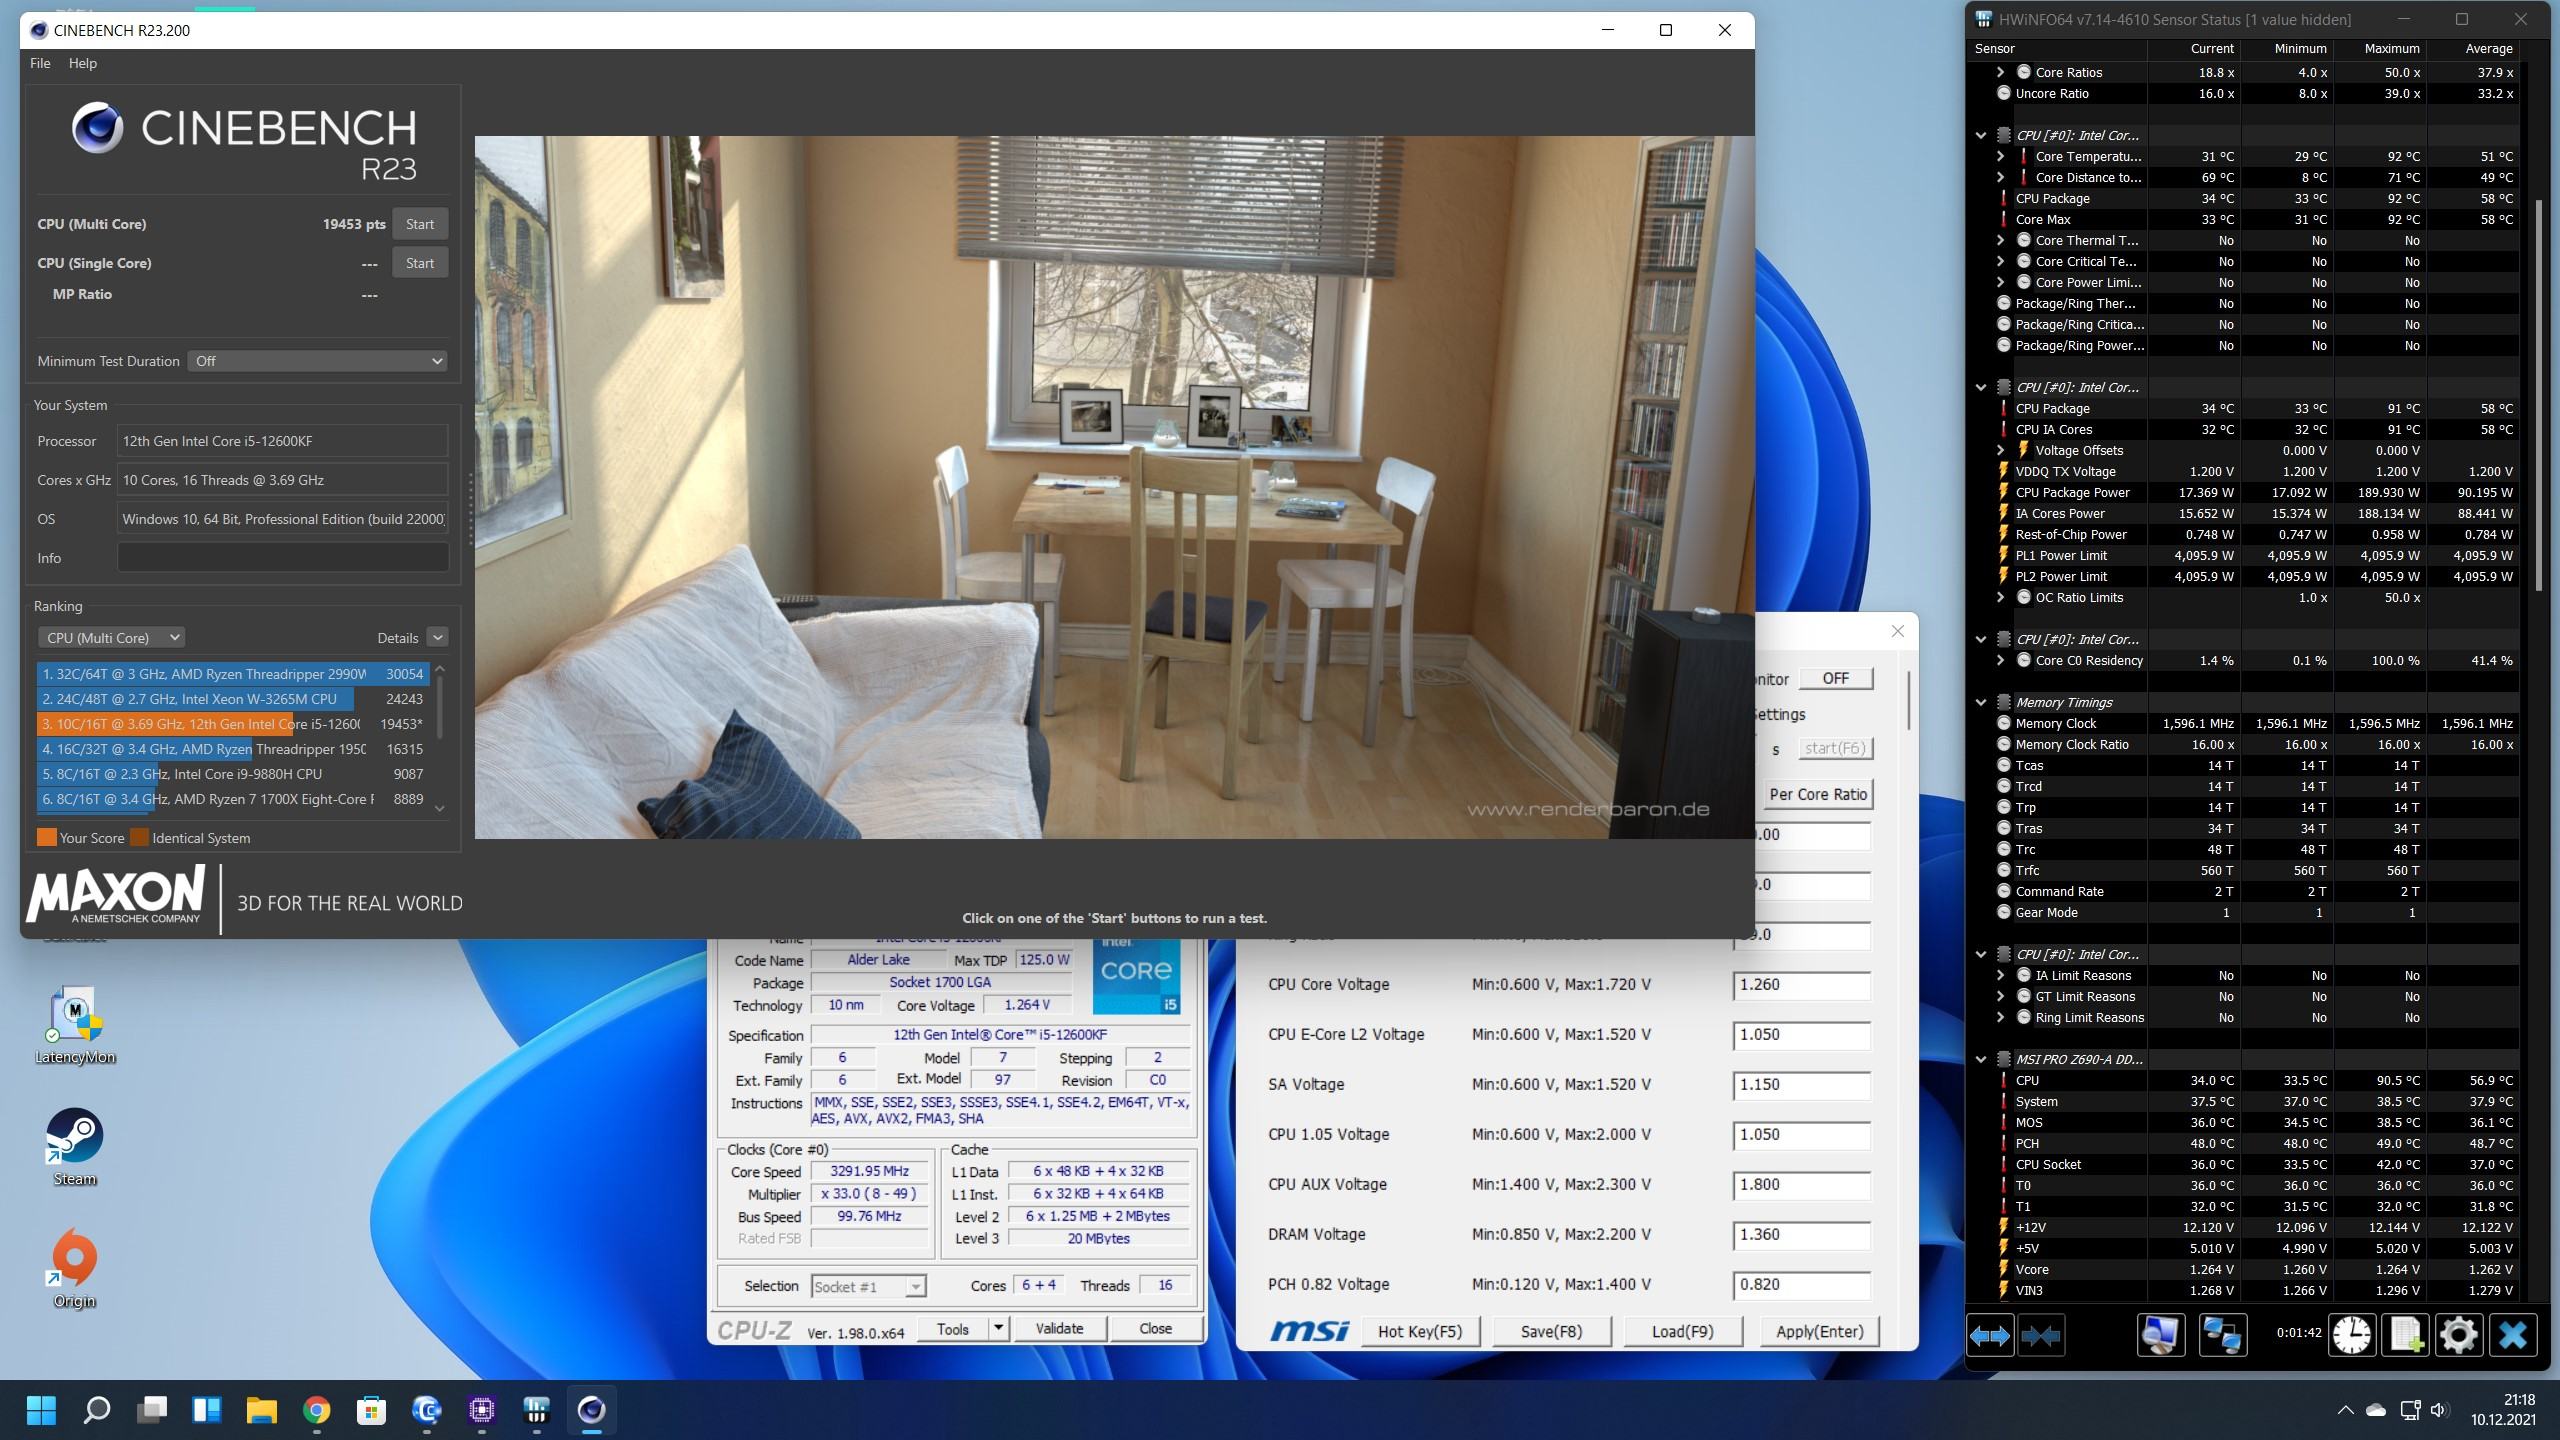Viewport: 2560px width, 1440px height.
Task: Click HWiNFO Average column header
Action: pos(2472,49)
